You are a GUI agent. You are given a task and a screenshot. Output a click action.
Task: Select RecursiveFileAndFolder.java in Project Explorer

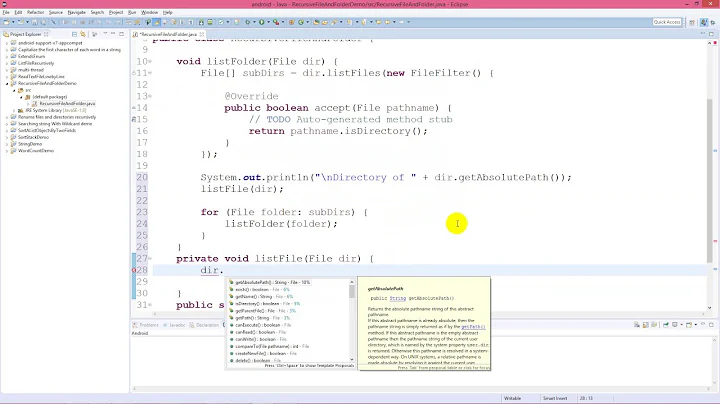click(67, 103)
